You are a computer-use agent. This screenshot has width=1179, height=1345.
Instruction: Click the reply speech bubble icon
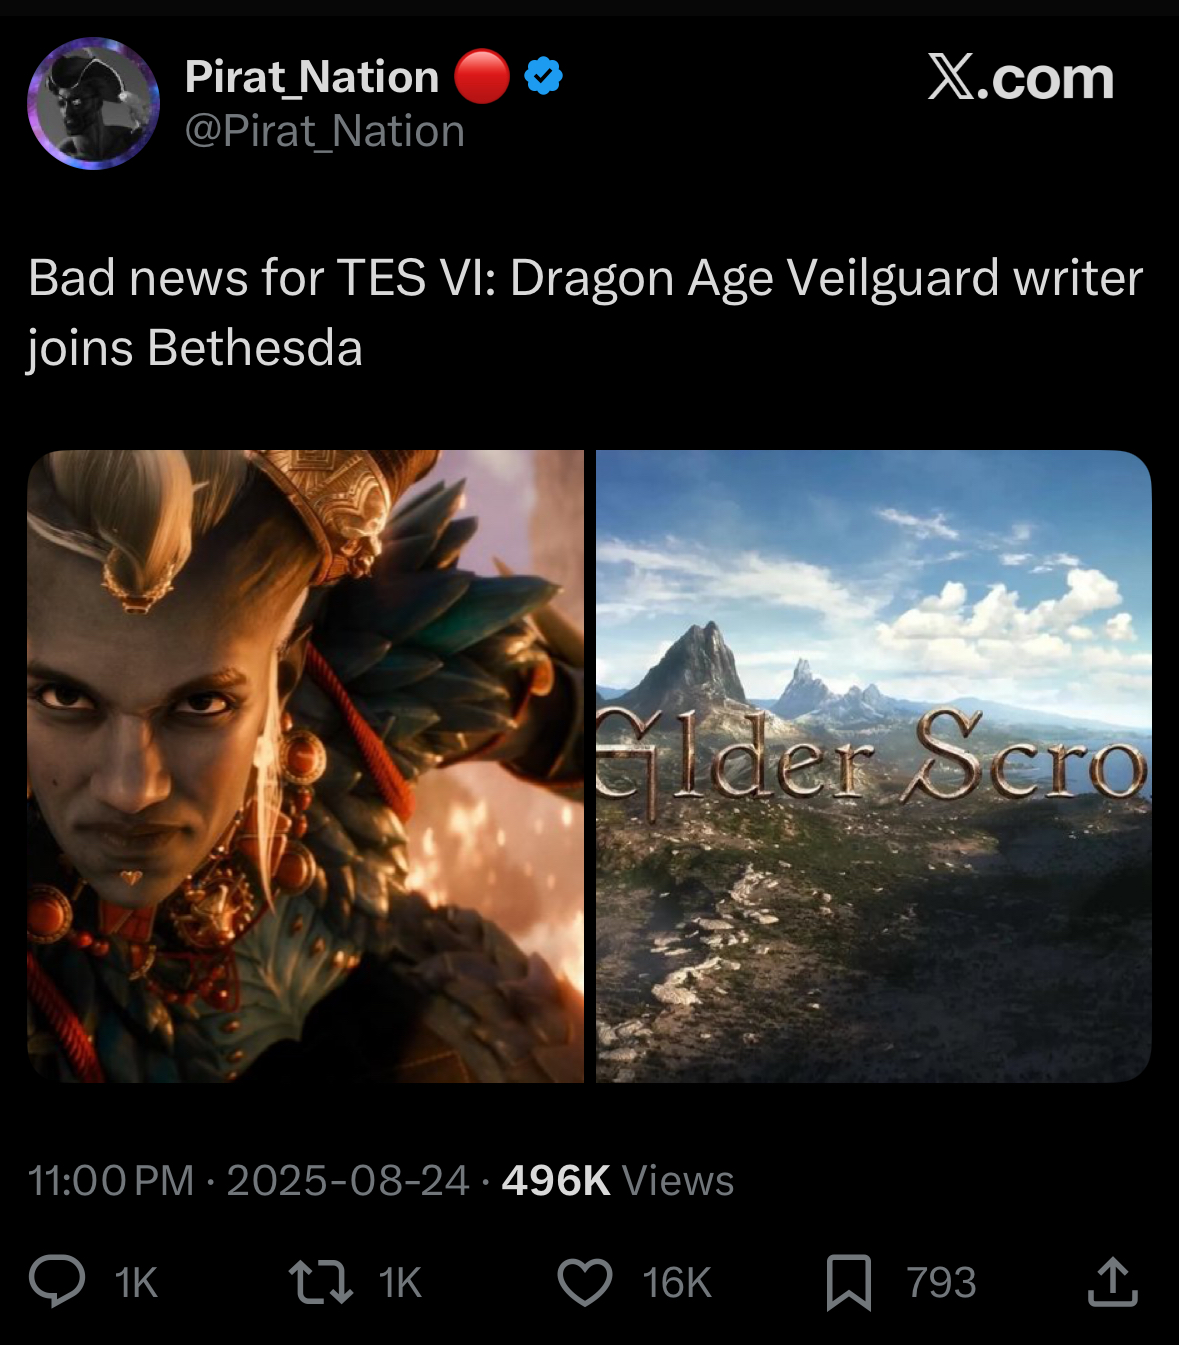57,1282
